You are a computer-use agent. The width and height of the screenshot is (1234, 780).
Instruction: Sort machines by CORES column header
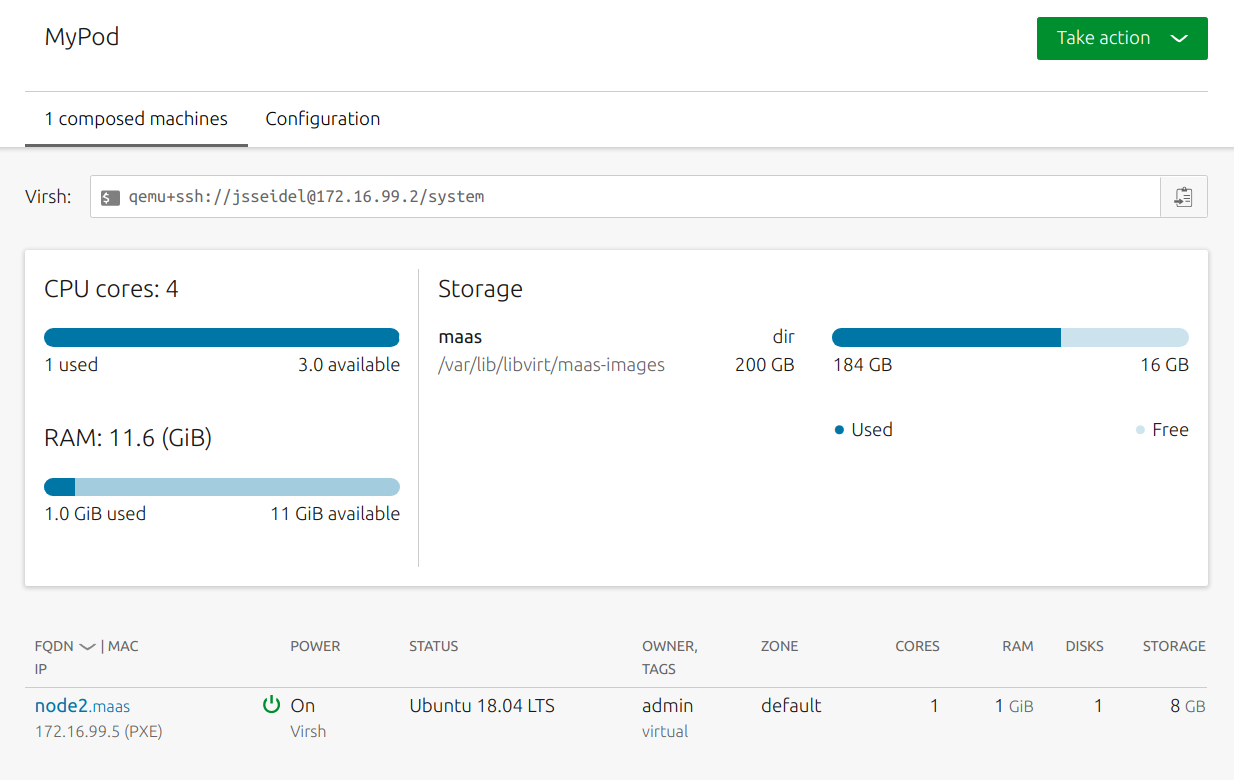tap(917, 646)
